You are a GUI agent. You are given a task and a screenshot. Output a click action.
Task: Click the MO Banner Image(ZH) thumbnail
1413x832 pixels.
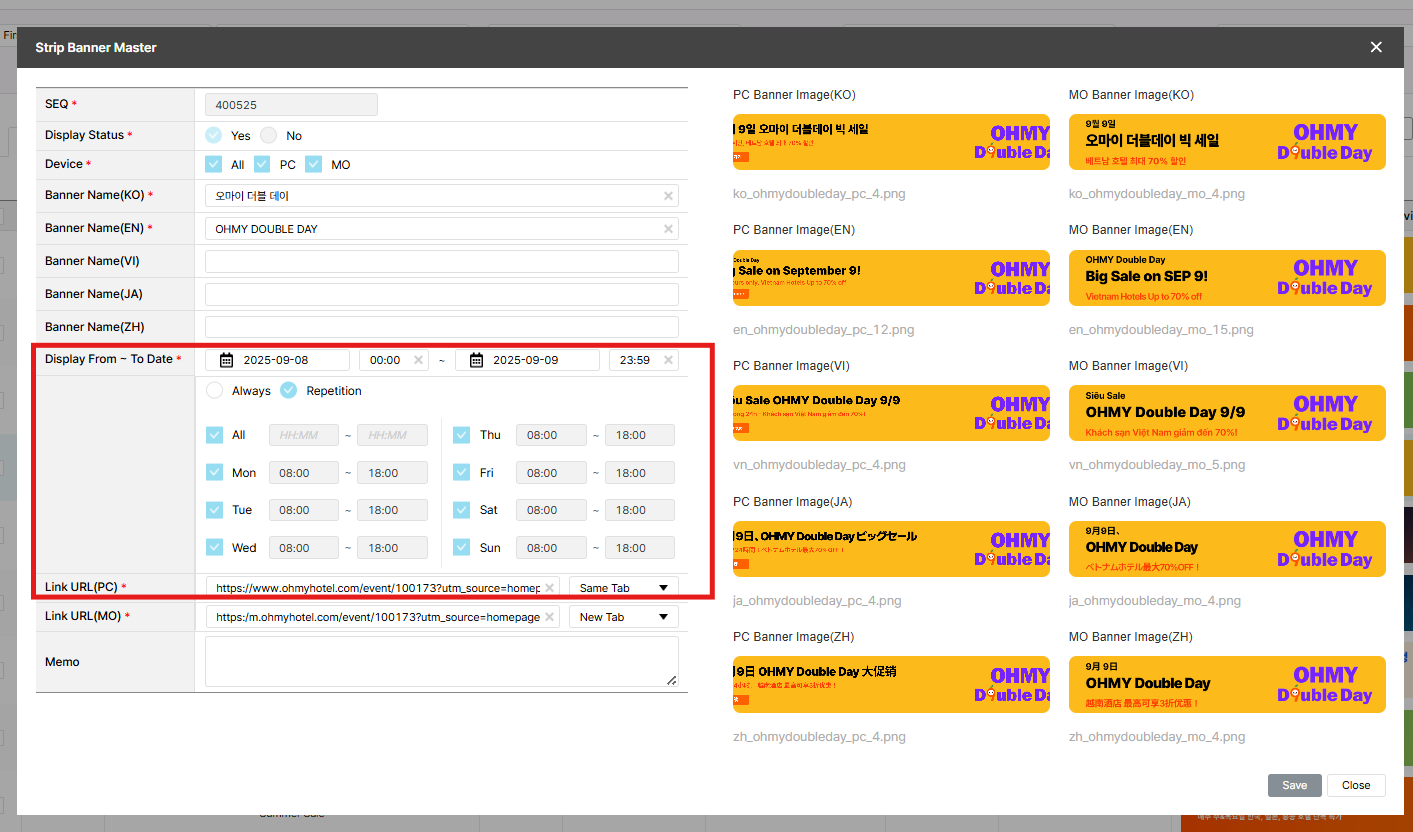[1227, 684]
